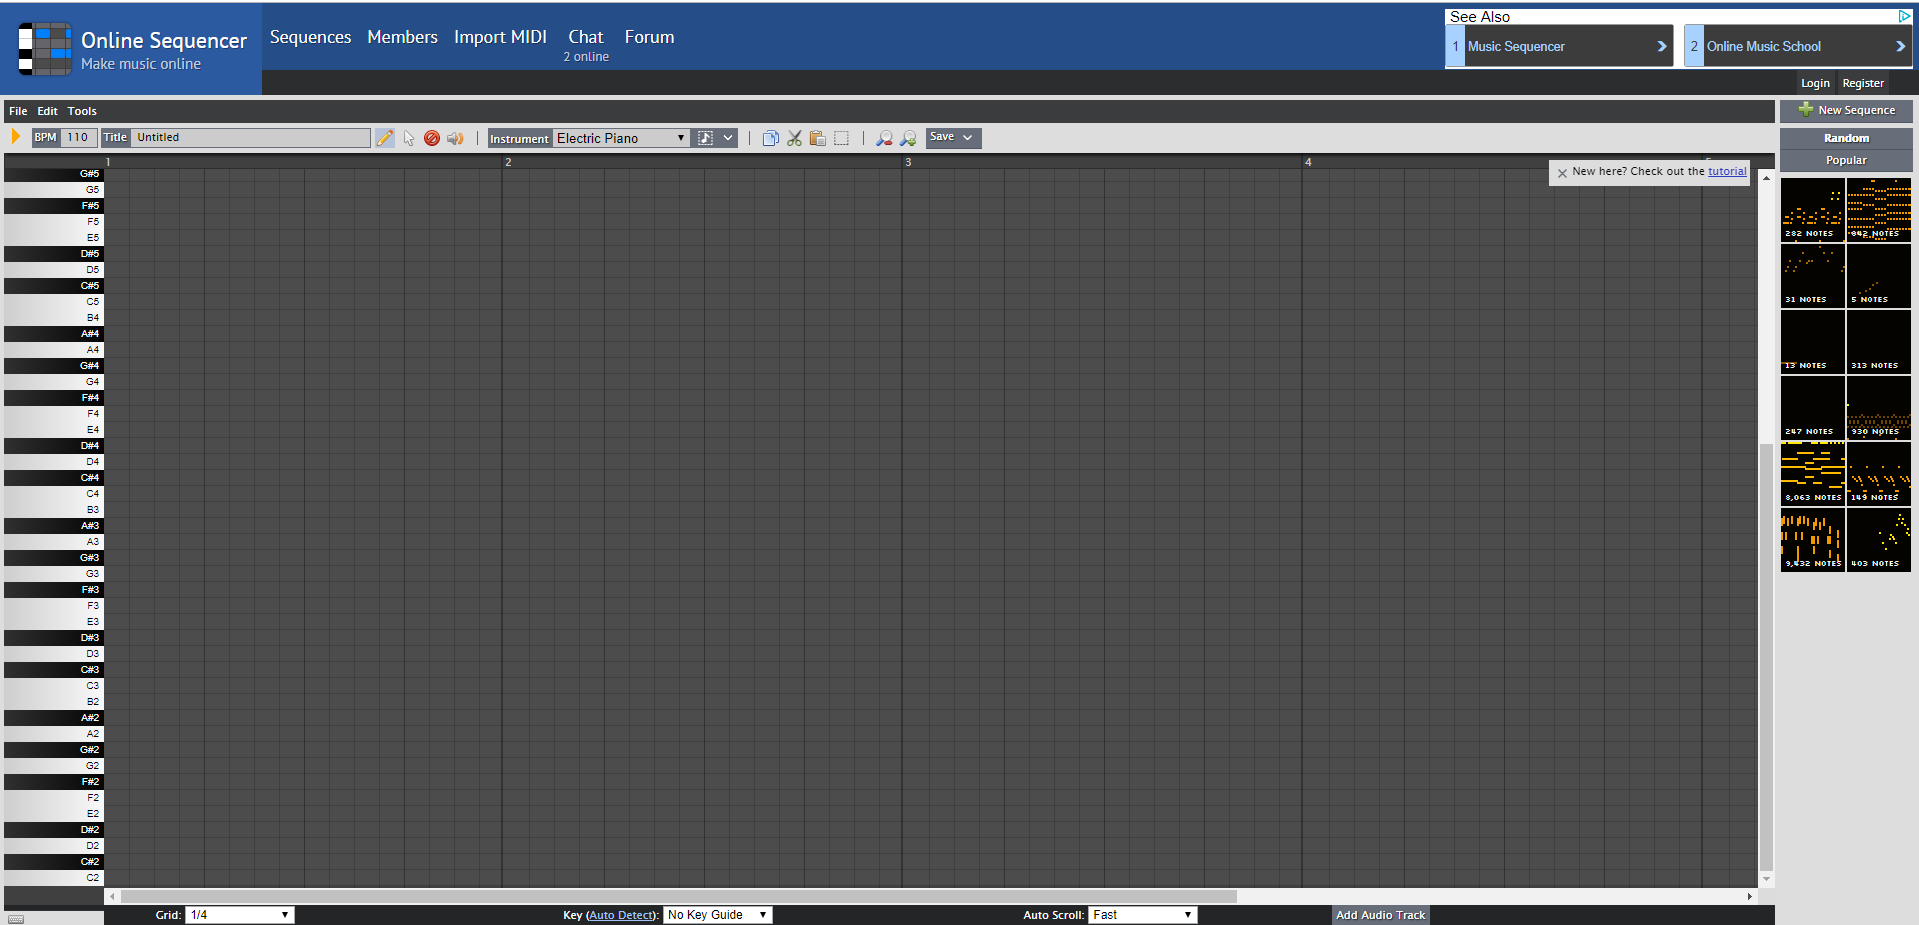Open the instrument note settings icon
Viewport: 1919px width, 925px height.
click(x=705, y=138)
